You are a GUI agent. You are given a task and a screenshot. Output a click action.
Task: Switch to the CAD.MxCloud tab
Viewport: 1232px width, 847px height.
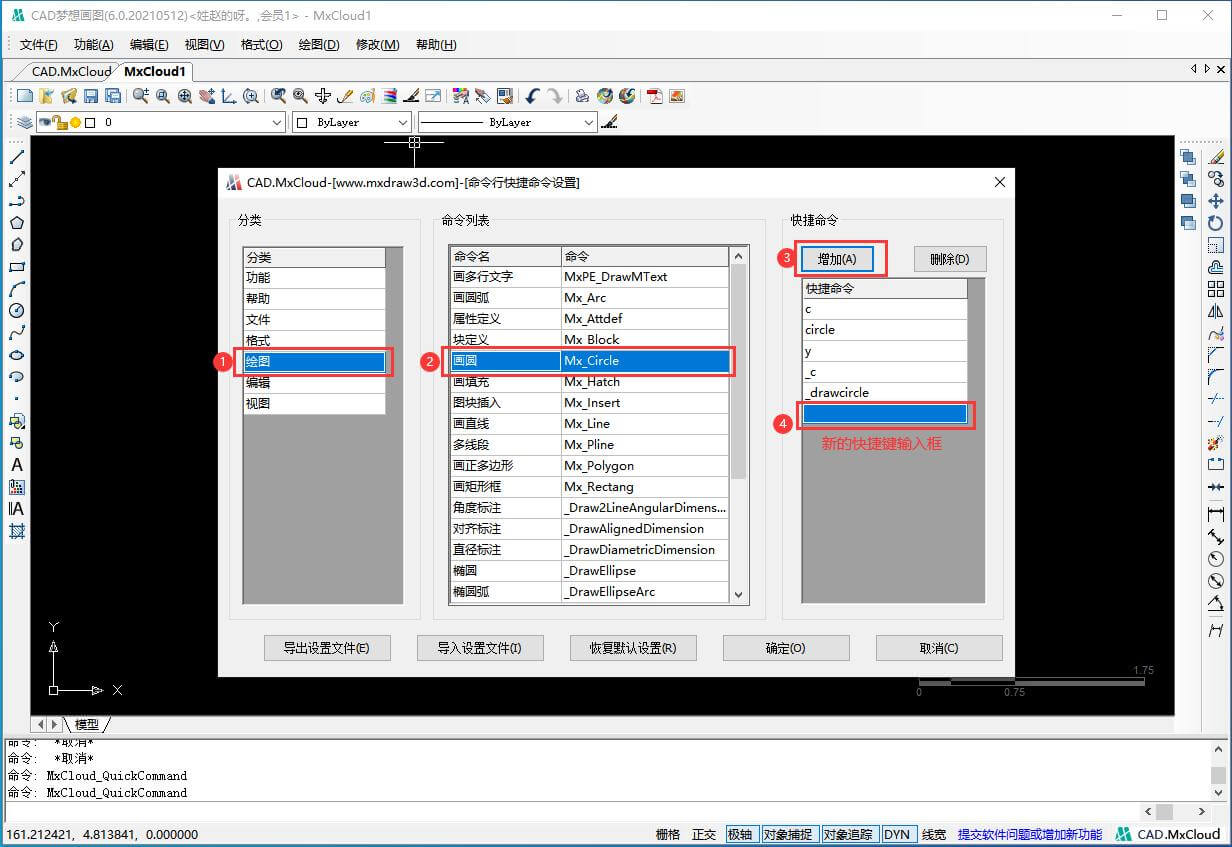70,71
